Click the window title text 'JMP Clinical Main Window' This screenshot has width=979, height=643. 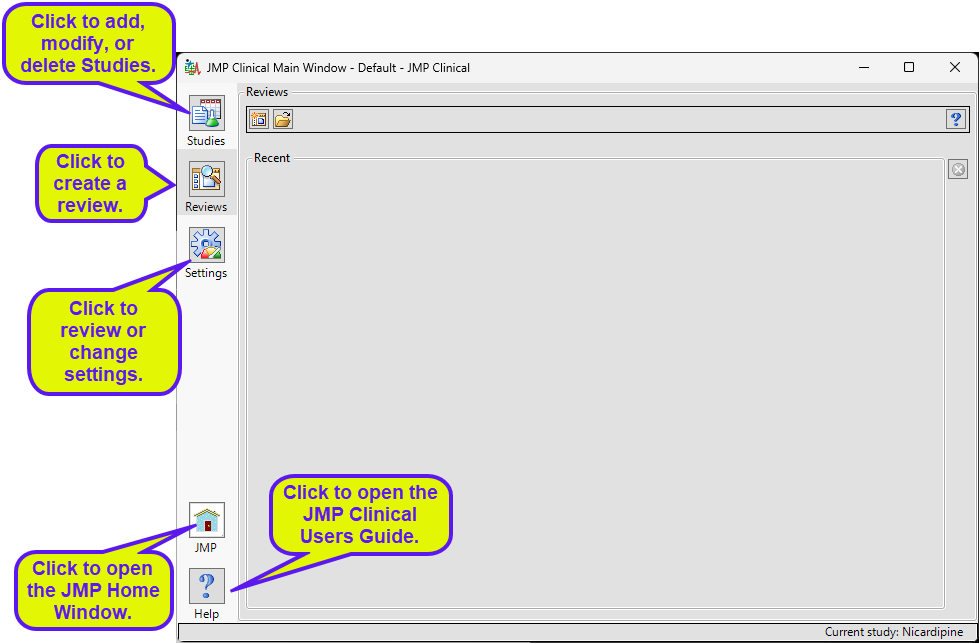[x=277, y=67]
